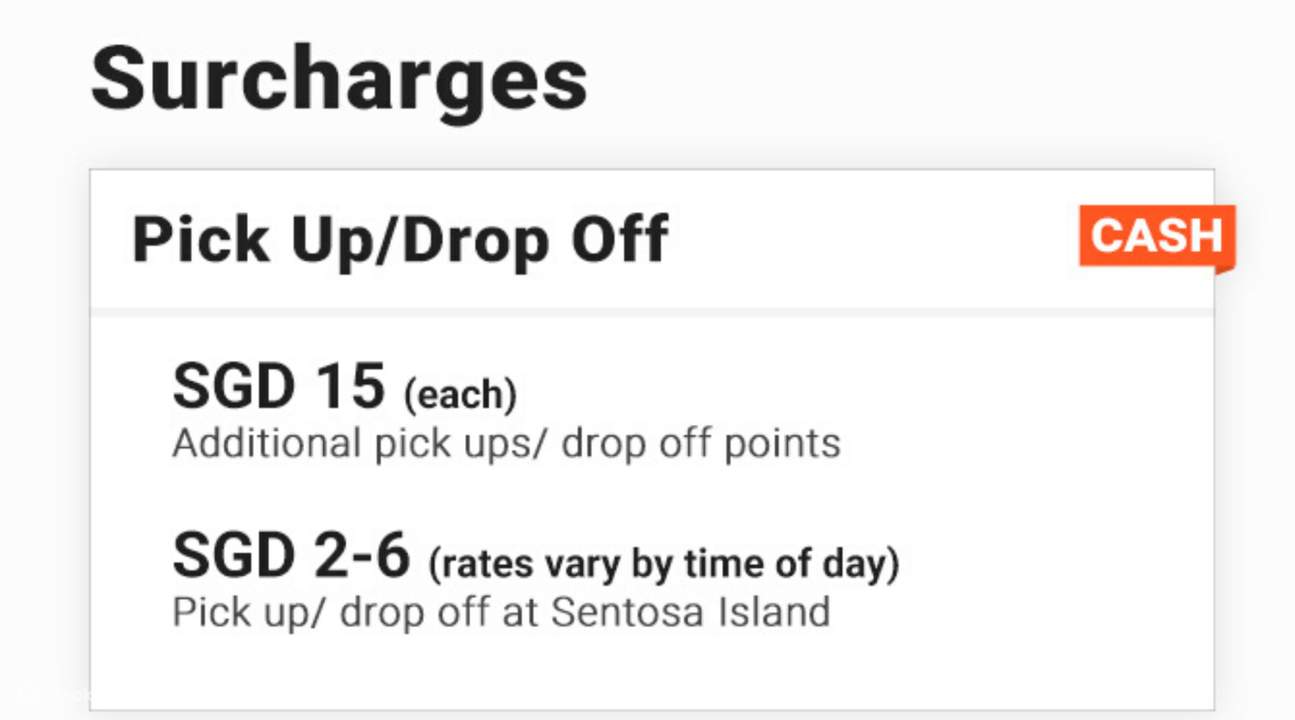
Task: Click "Pick up/ drop off at Sentosa Island" text
Action: (x=501, y=611)
